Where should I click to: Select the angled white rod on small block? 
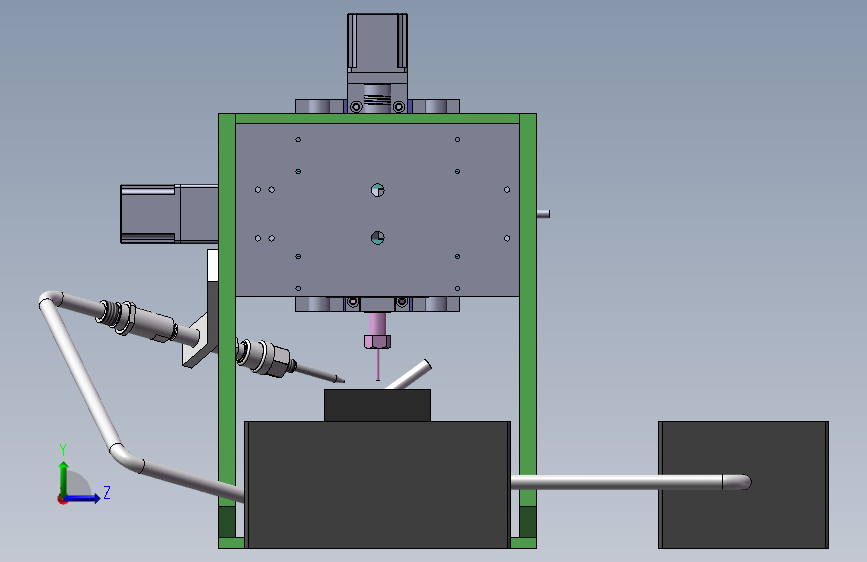(408, 375)
